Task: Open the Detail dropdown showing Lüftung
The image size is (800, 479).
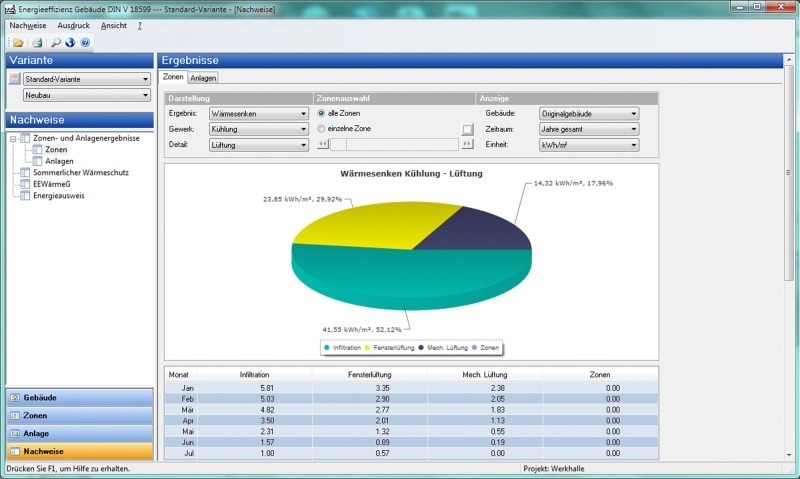Action: (259, 145)
